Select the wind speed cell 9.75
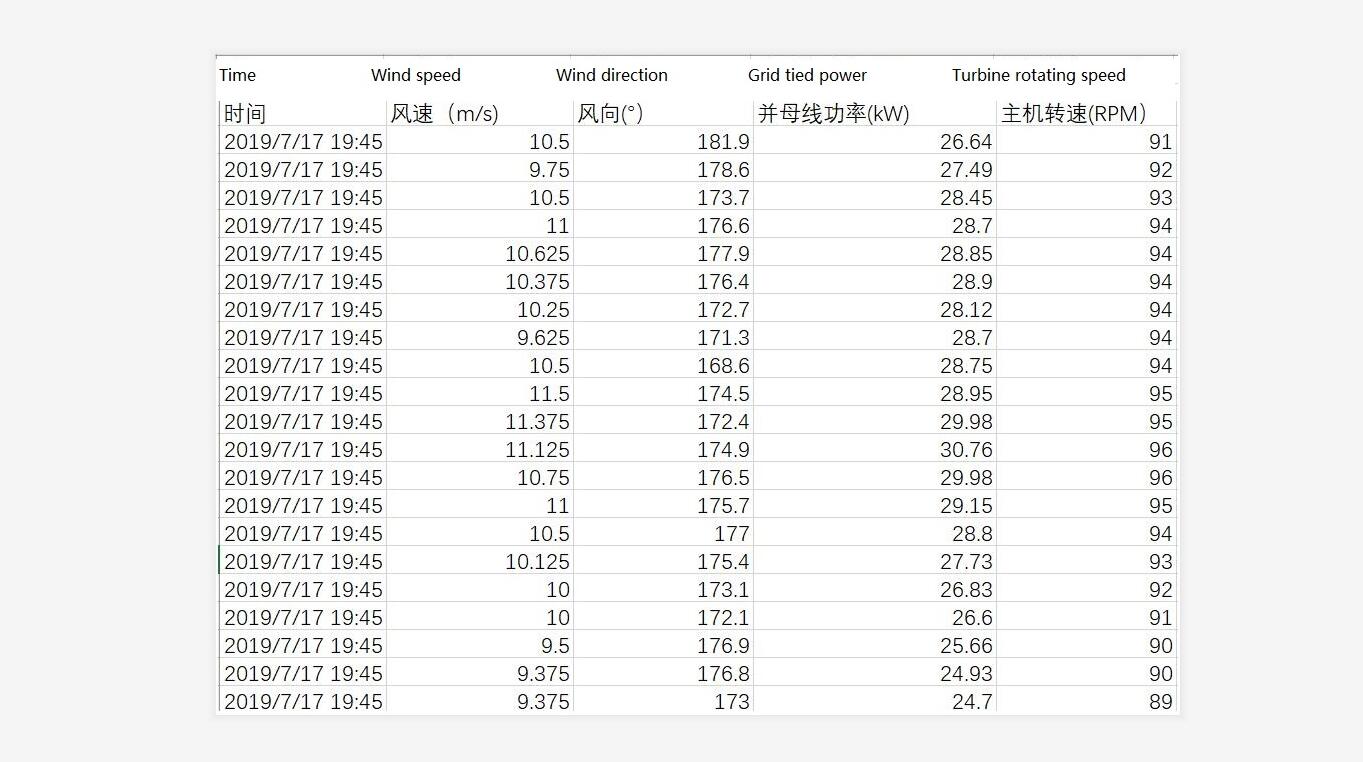 (479, 170)
